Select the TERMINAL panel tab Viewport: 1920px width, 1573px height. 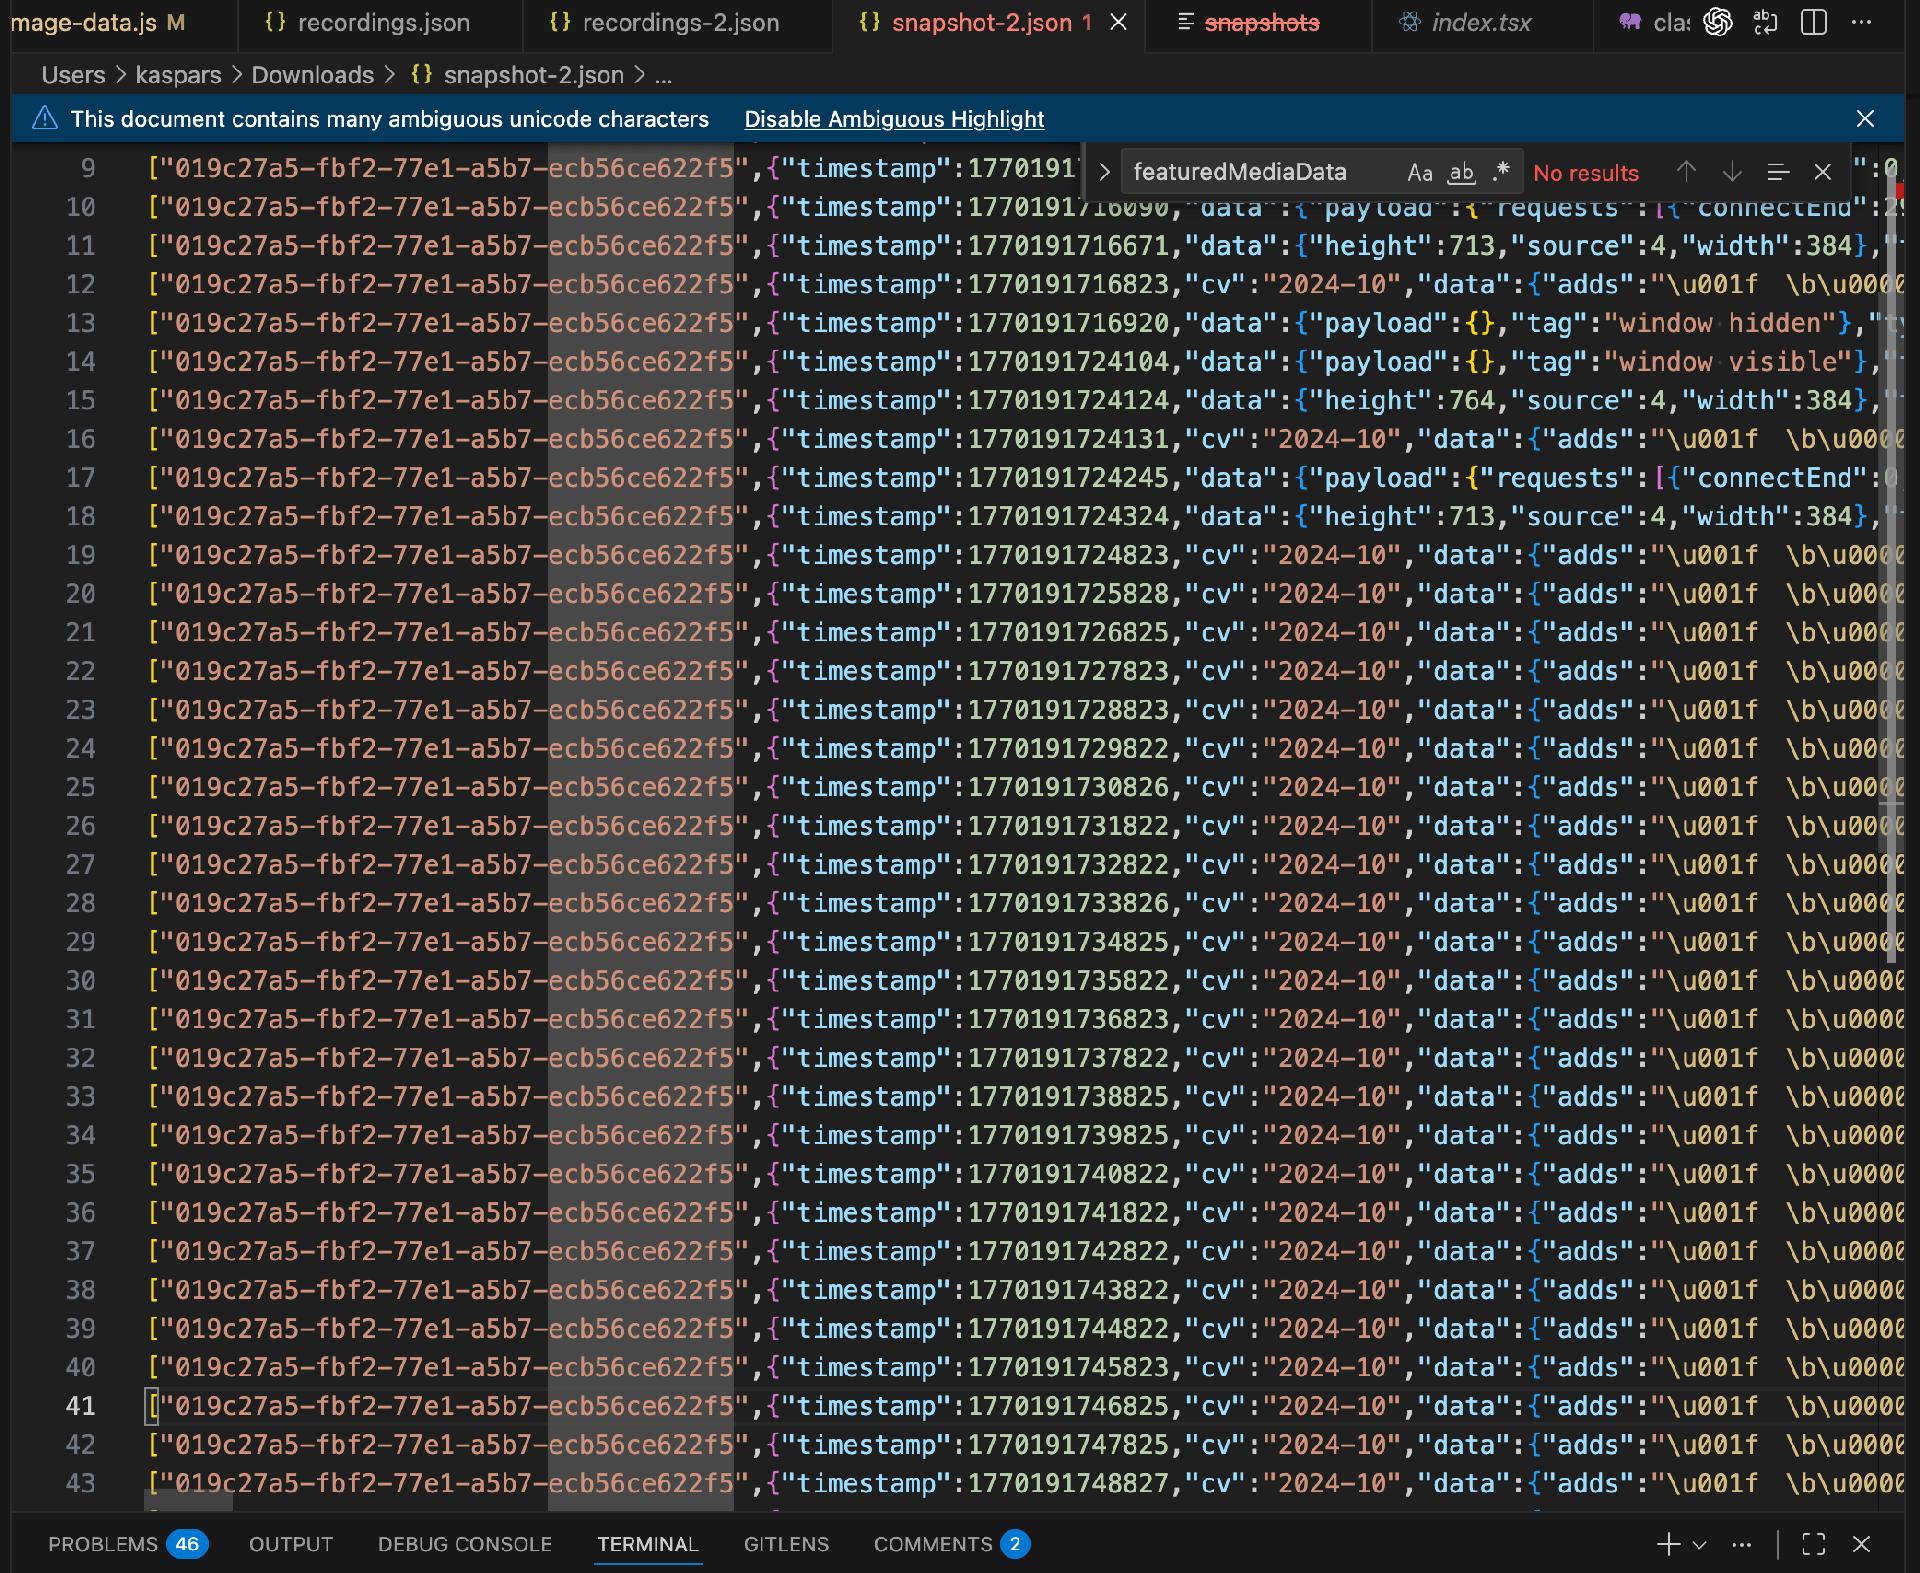coord(648,1544)
